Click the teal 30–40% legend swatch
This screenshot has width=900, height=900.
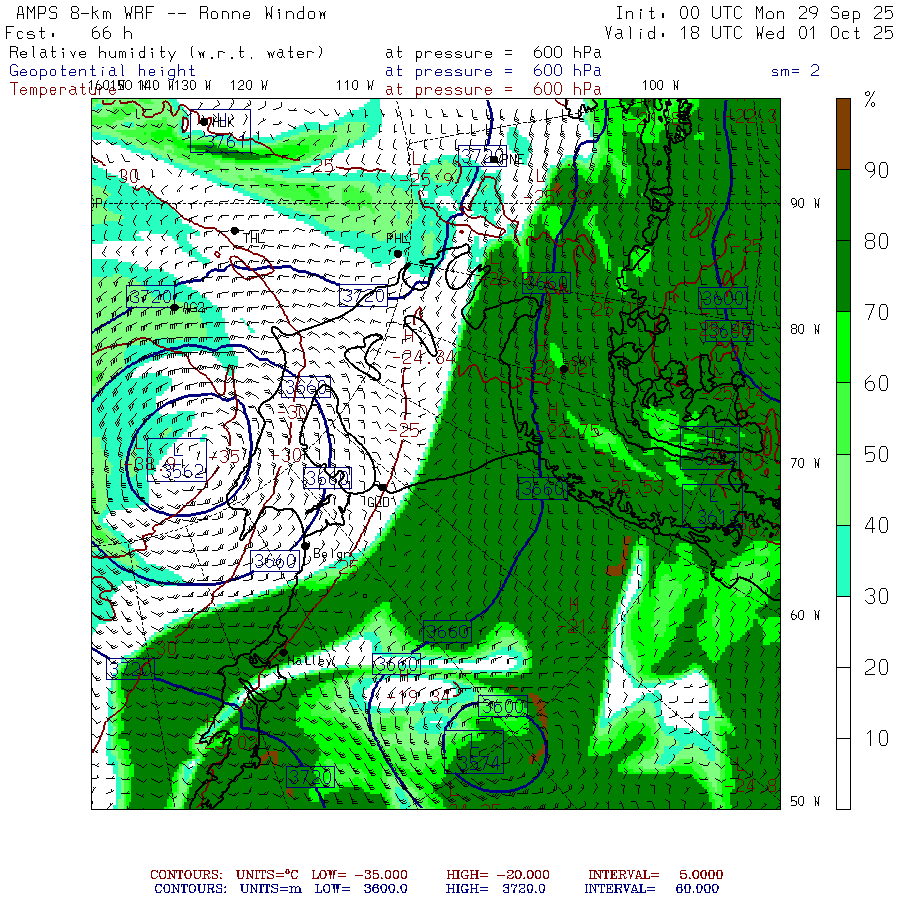click(844, 560)
